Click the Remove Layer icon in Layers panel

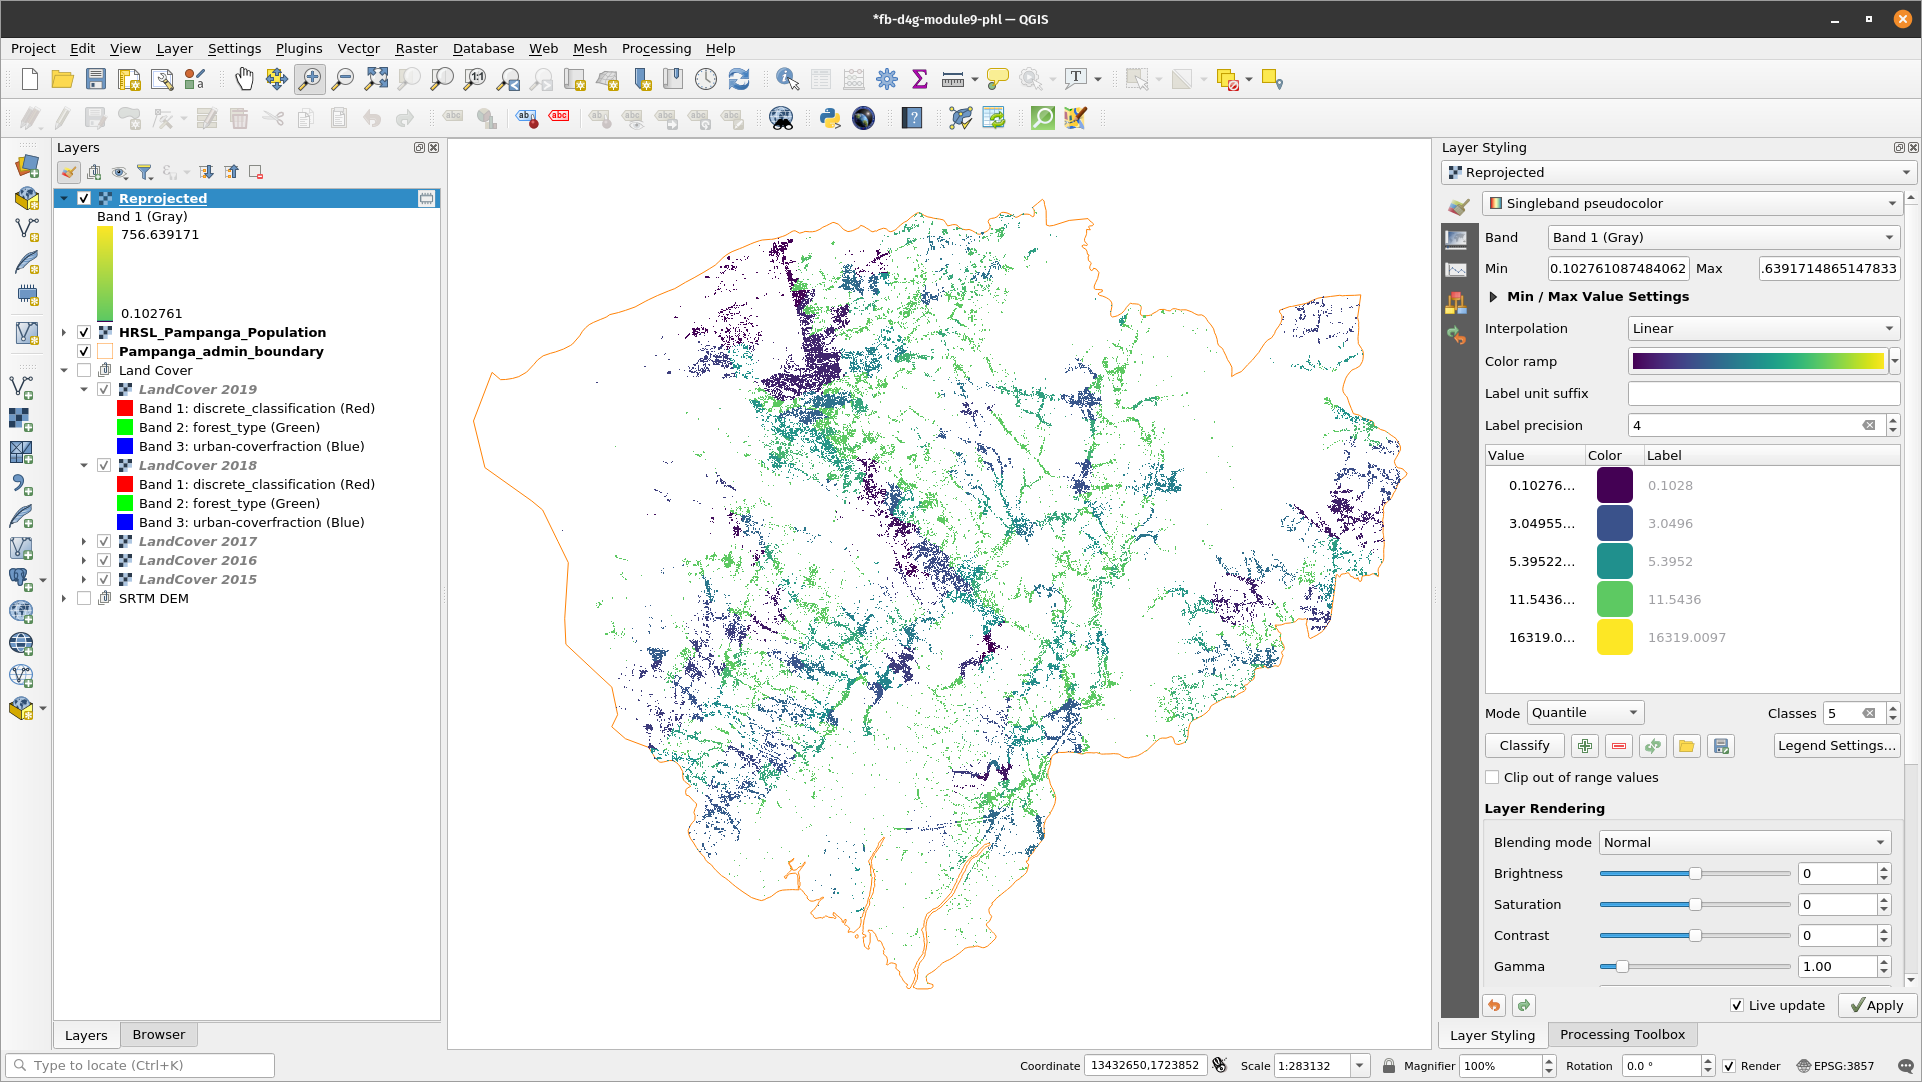coord(256,172)
